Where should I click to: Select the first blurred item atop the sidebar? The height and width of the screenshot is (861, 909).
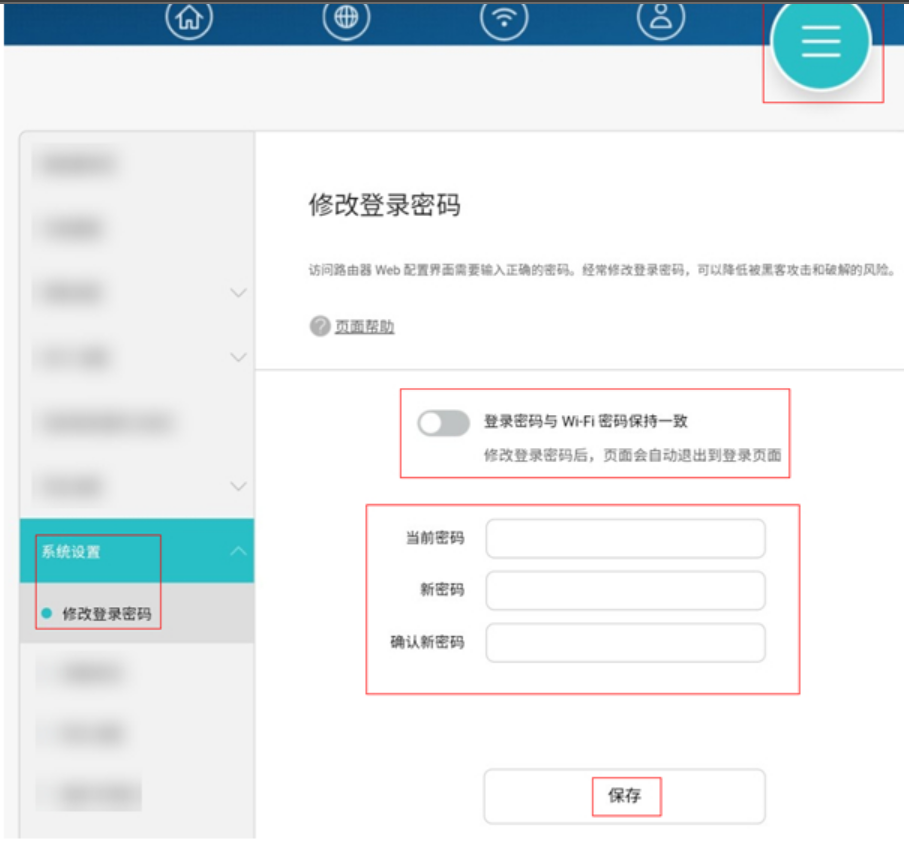78,164
